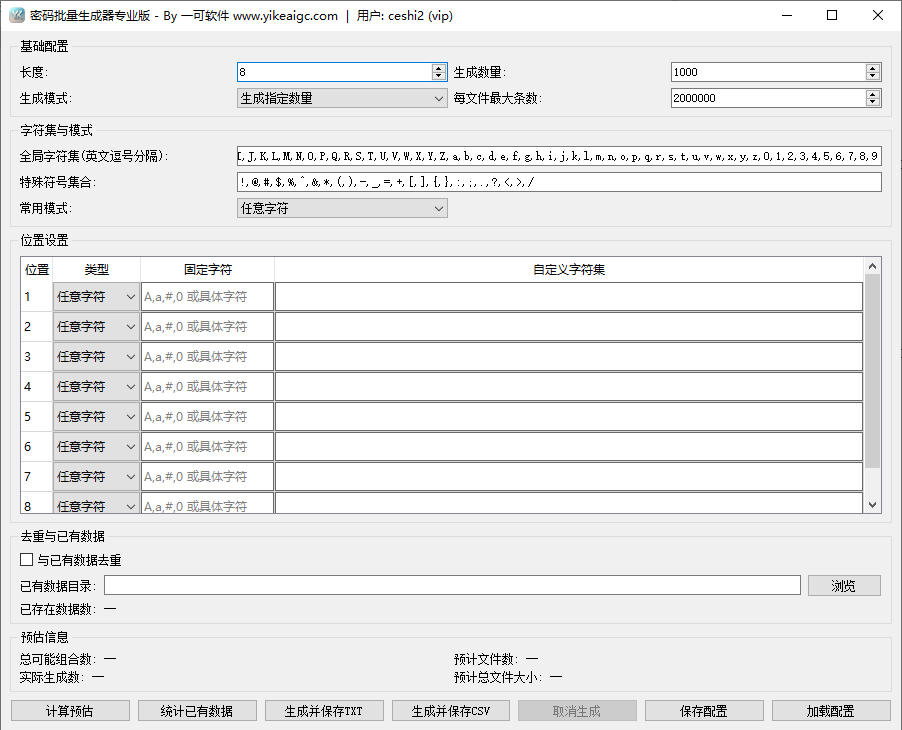Image resolution: width=902 pixels, height=730 pixels.
Task: Increase 每文件最大条数 using the stepper
Action: [872, 93]
